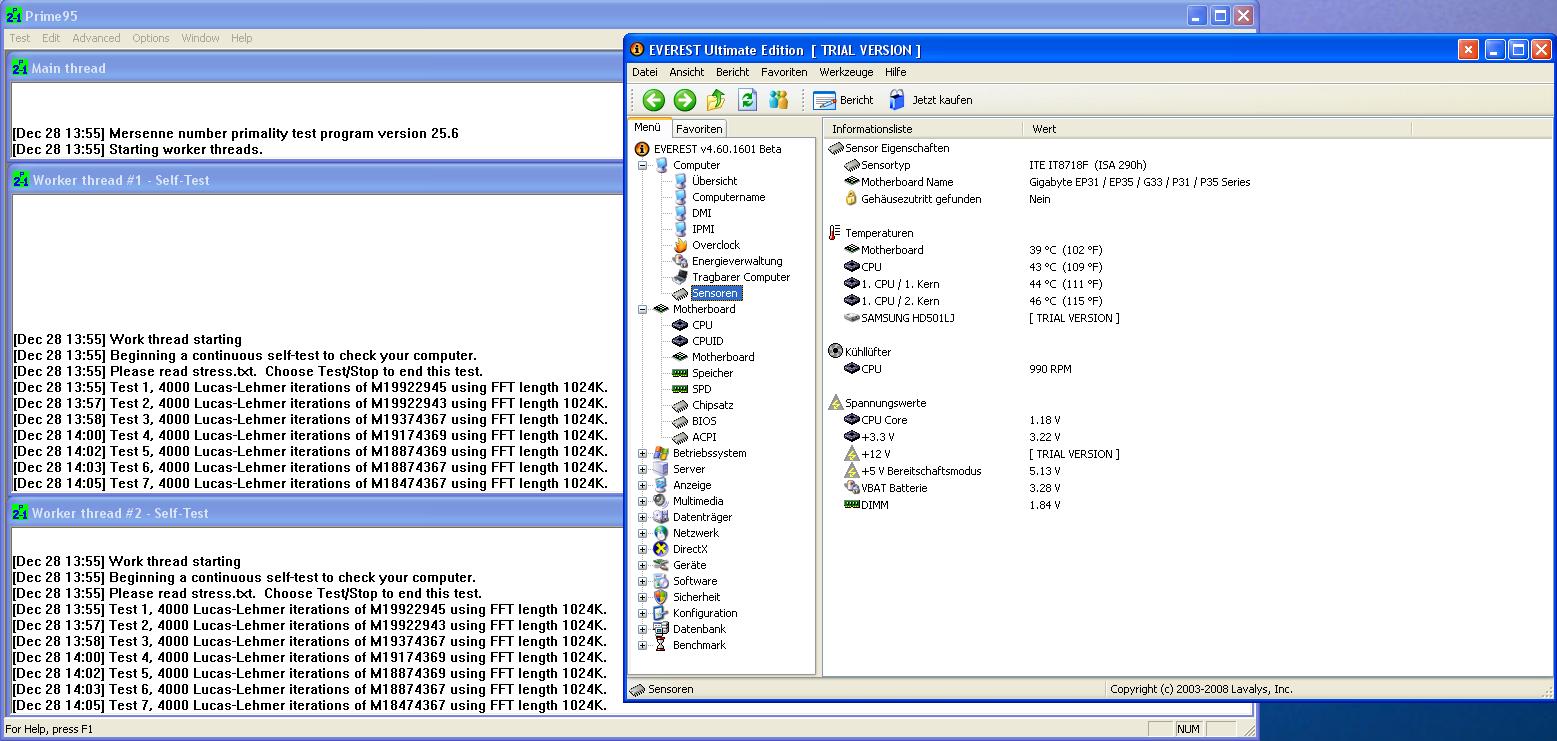Click the Up level arrow icon in EVEREST
Image resolution: width=1557 pixels, height=741 pixels.
(716, 100)
